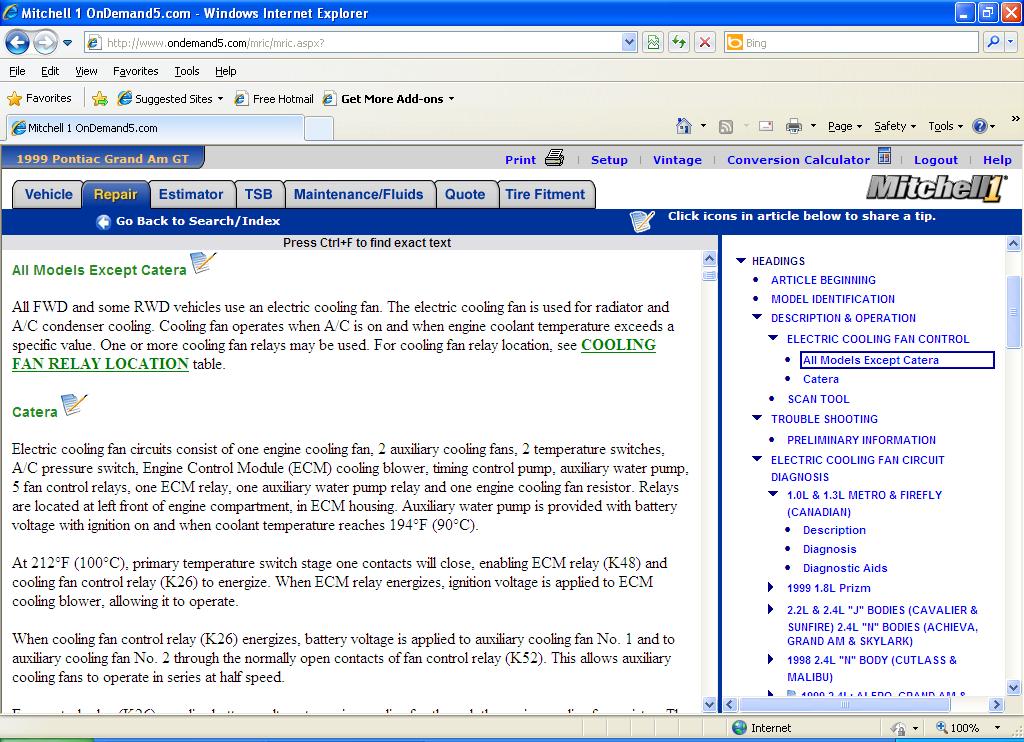Click the Bing search magnifier icon
The width and height of the screenshot is (1024, 742).
(x=993, y=42)
